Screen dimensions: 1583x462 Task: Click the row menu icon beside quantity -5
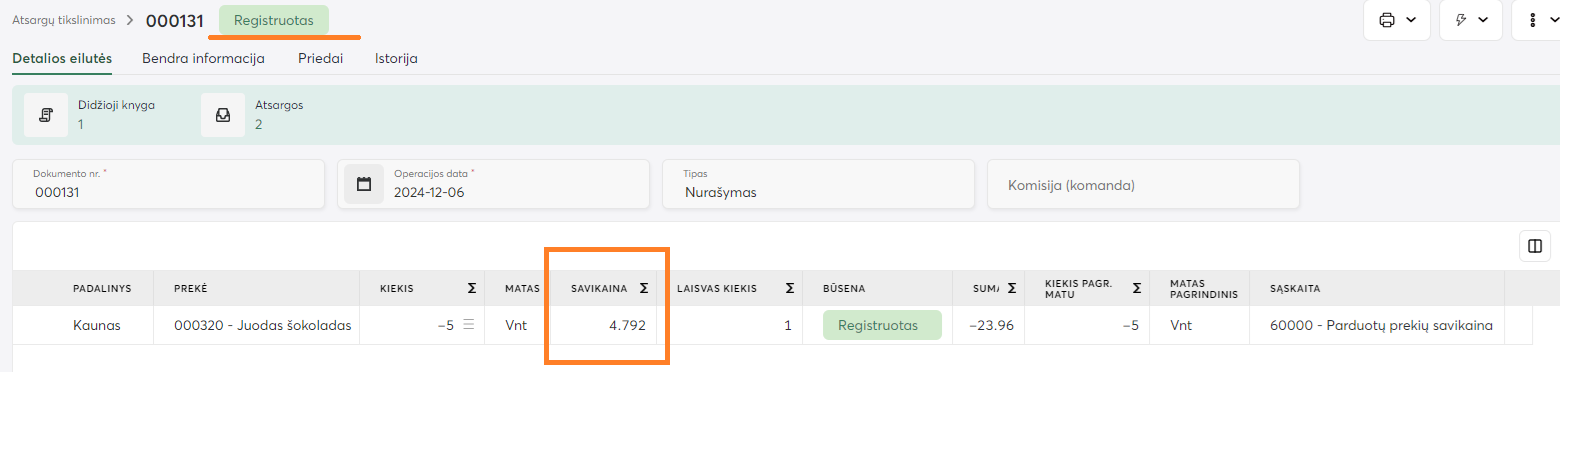point(468,325)
